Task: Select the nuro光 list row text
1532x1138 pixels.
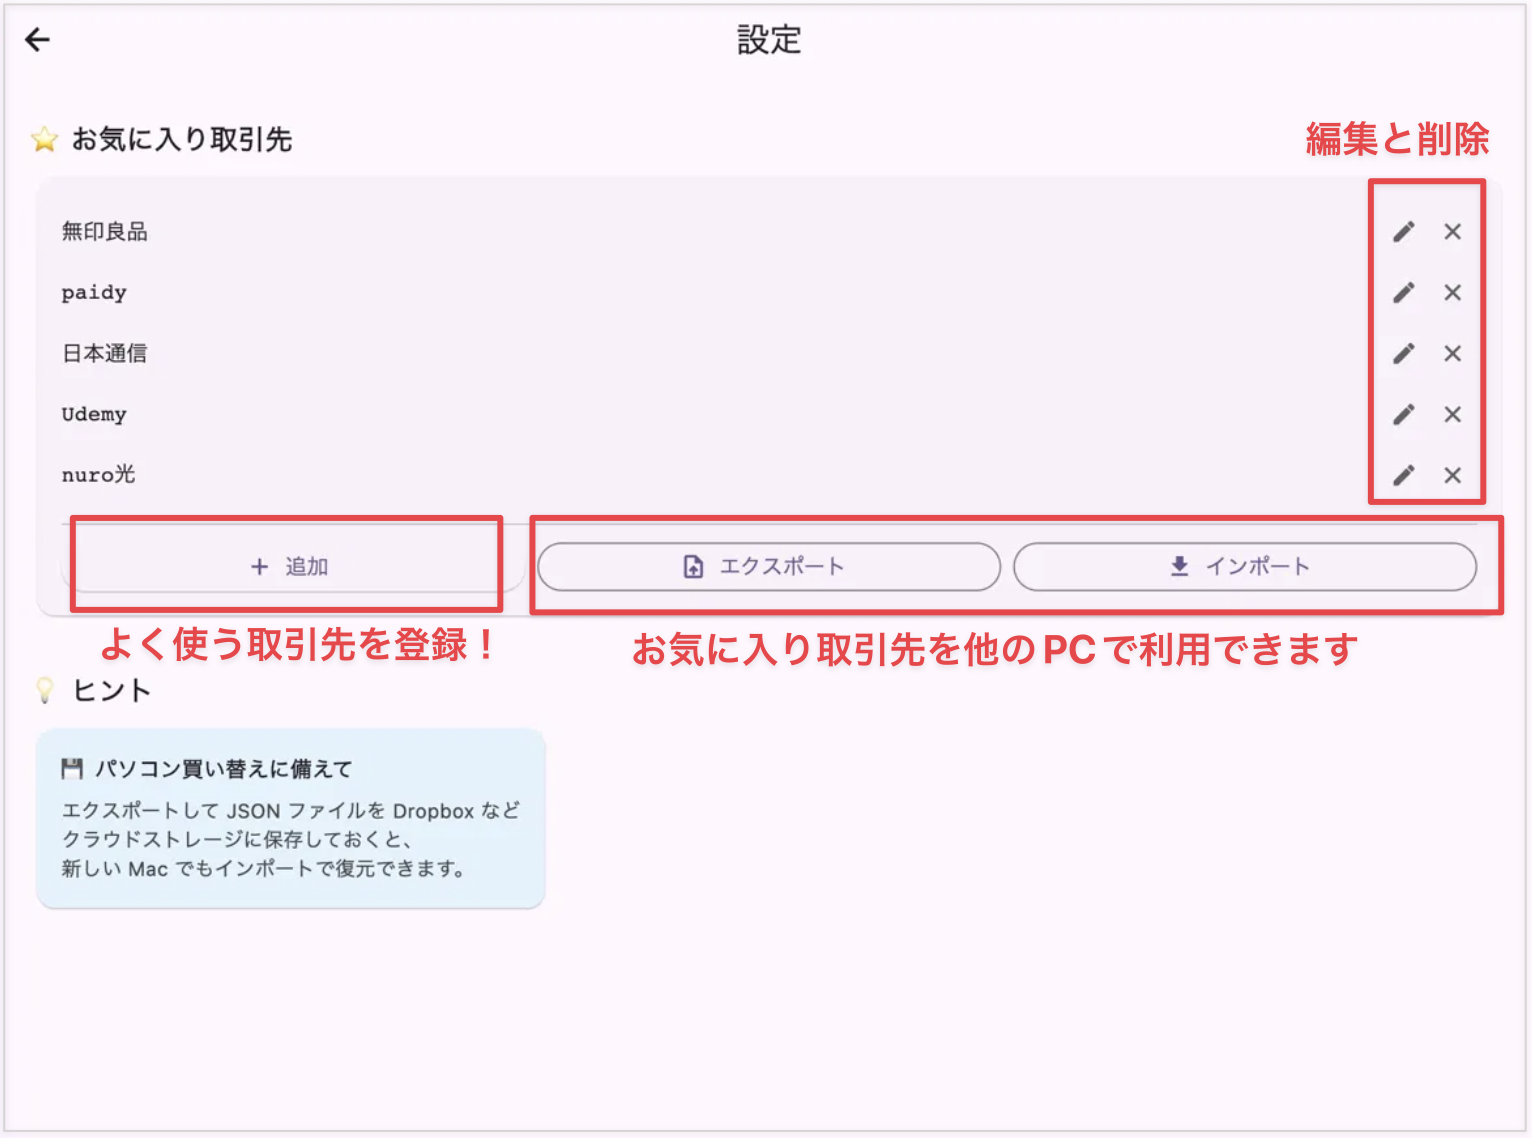Action: click(98, 475)
